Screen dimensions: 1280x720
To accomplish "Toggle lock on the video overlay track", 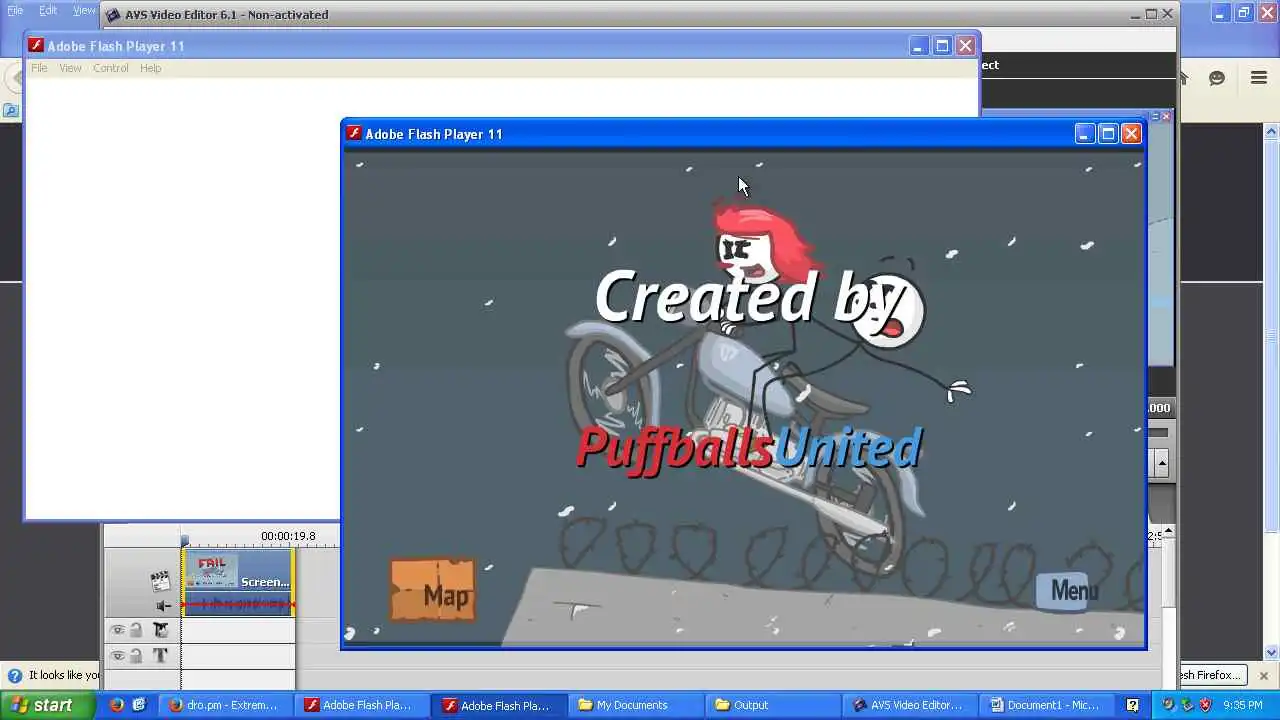I will point(136,630).
